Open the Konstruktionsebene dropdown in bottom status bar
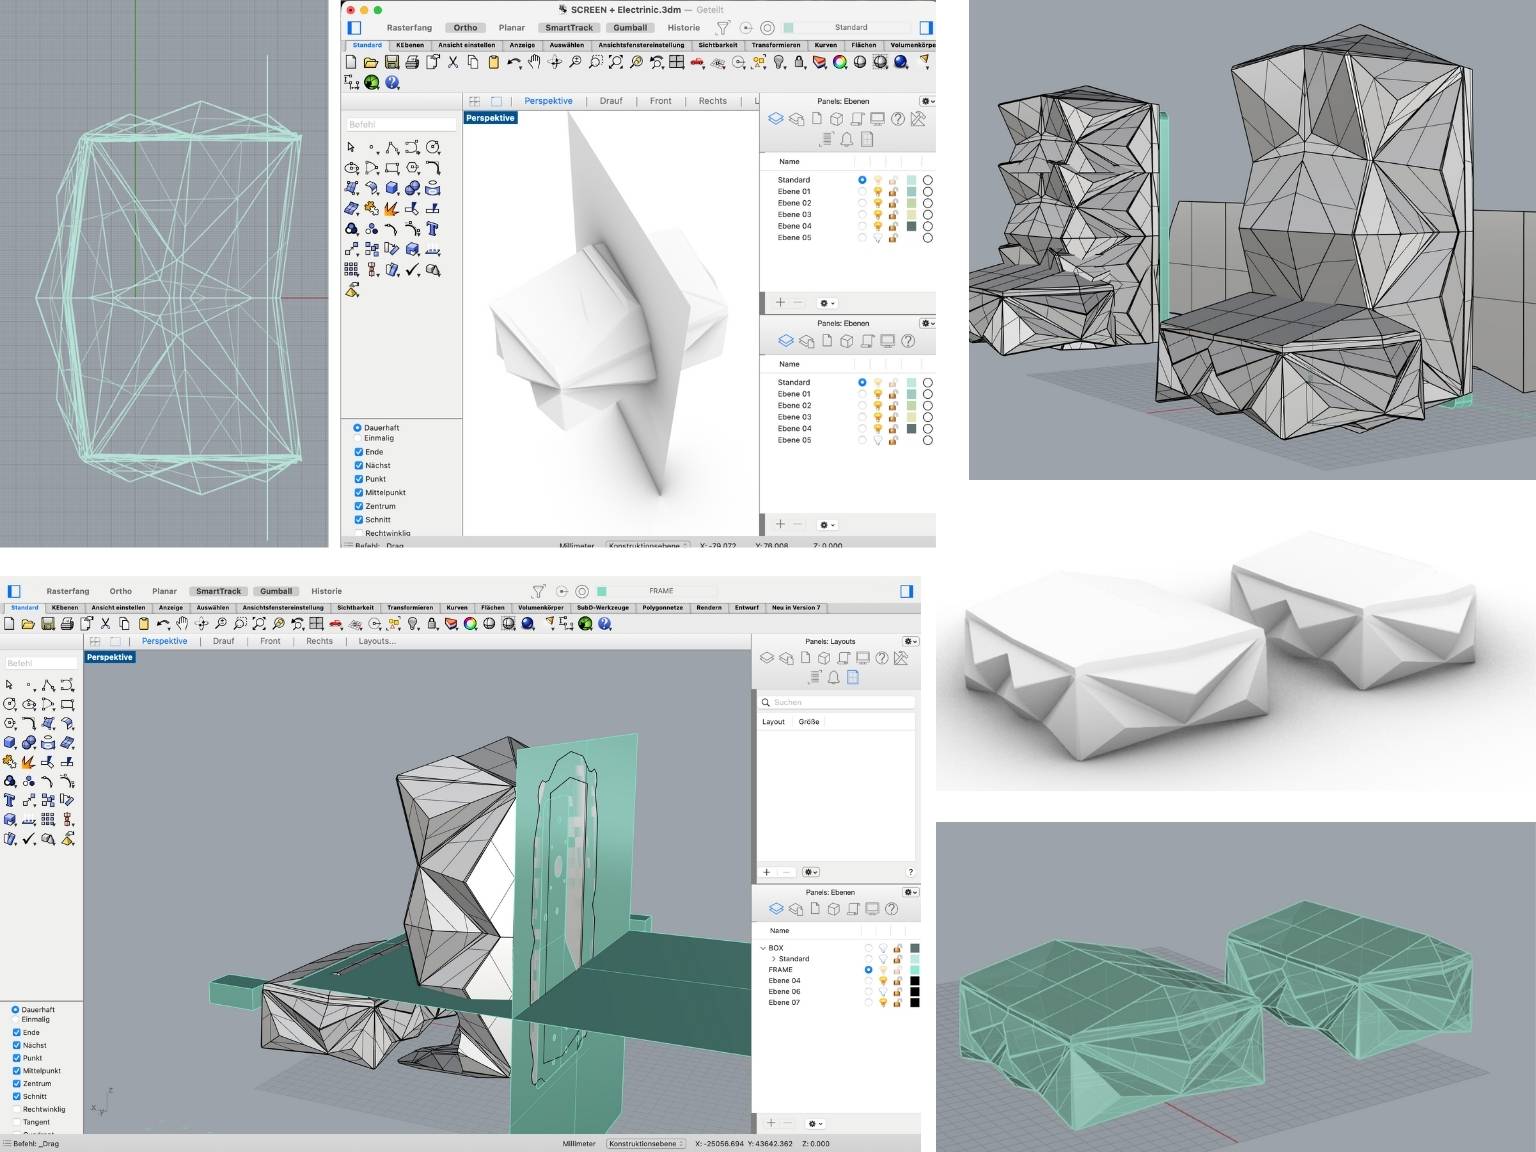Screen dimensions: 1536x1152 pos(646,1144)
